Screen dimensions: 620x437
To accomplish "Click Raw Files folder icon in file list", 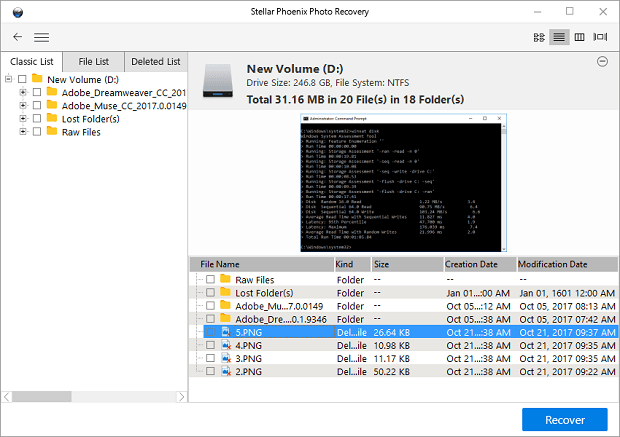I will (x=225, y=278).
